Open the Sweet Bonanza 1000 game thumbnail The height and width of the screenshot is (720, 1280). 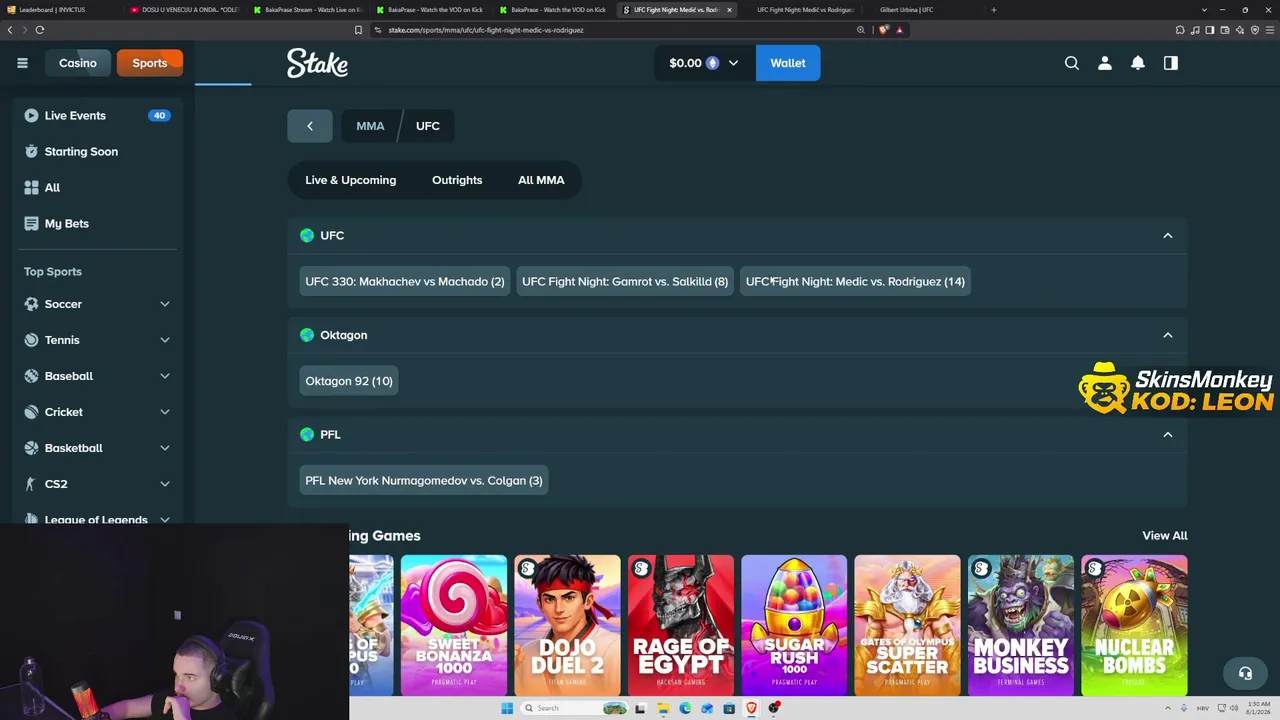pos(454,625)
